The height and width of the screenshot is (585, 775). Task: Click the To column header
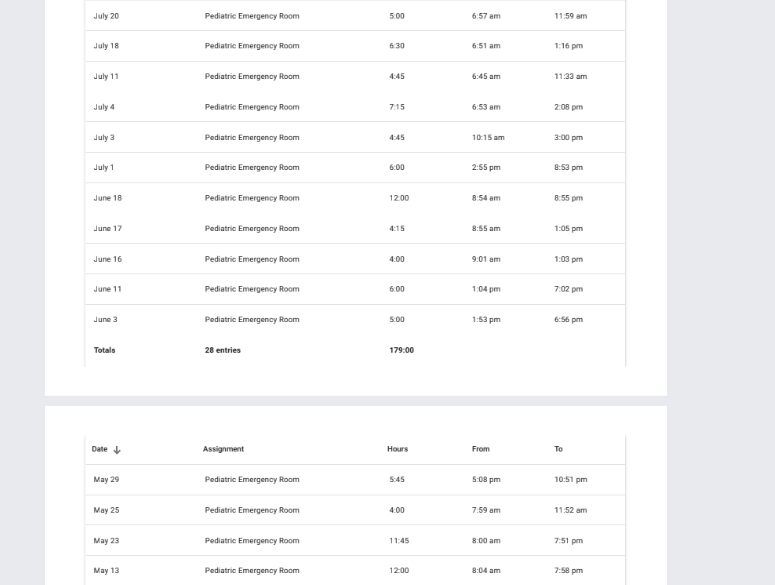pos(558,449)
